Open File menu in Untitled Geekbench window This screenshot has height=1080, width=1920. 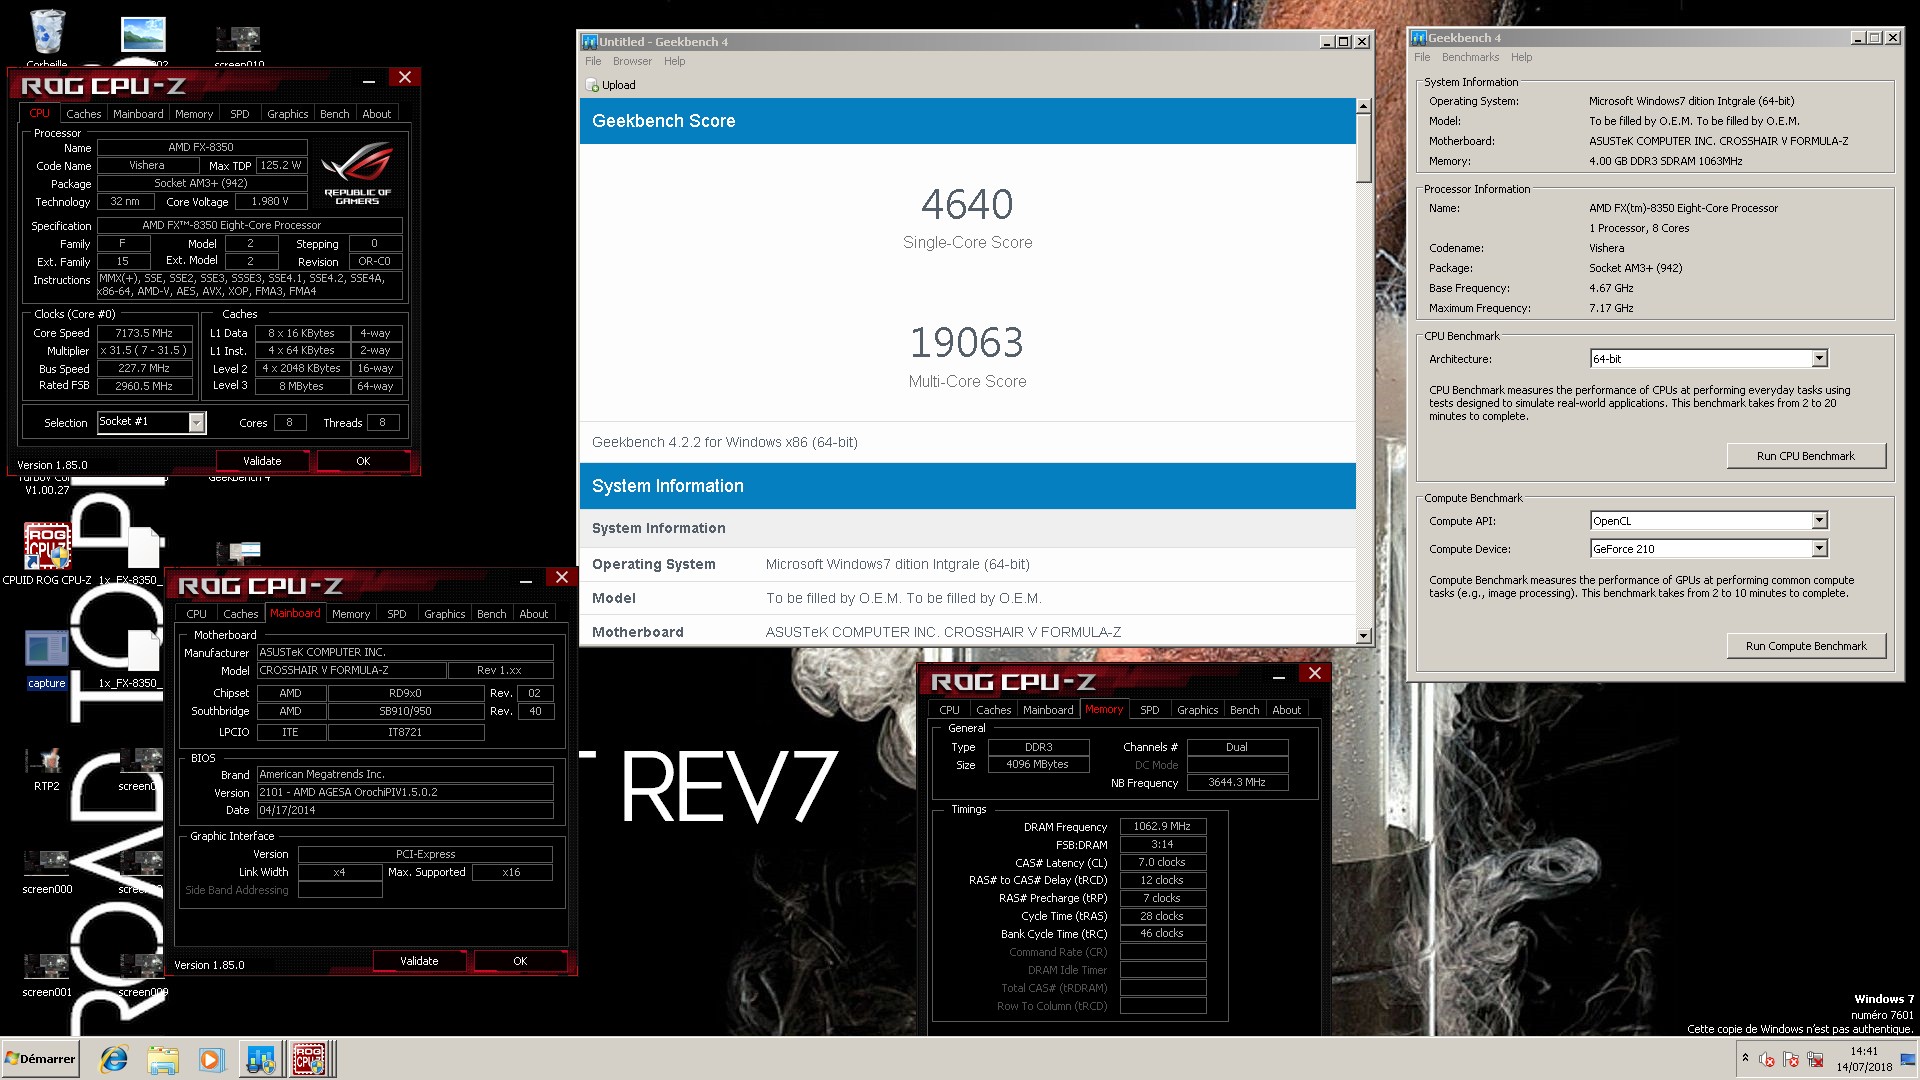pos(593,61)
